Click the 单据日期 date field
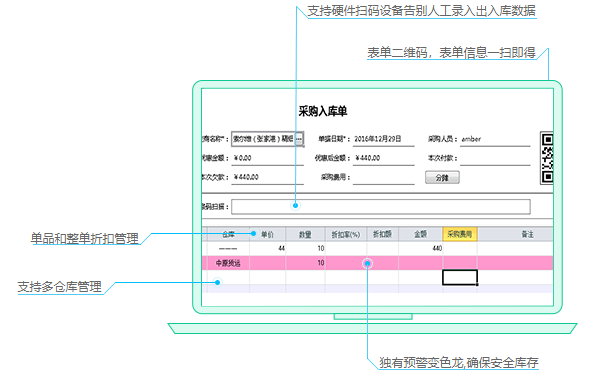 (383, 139)
